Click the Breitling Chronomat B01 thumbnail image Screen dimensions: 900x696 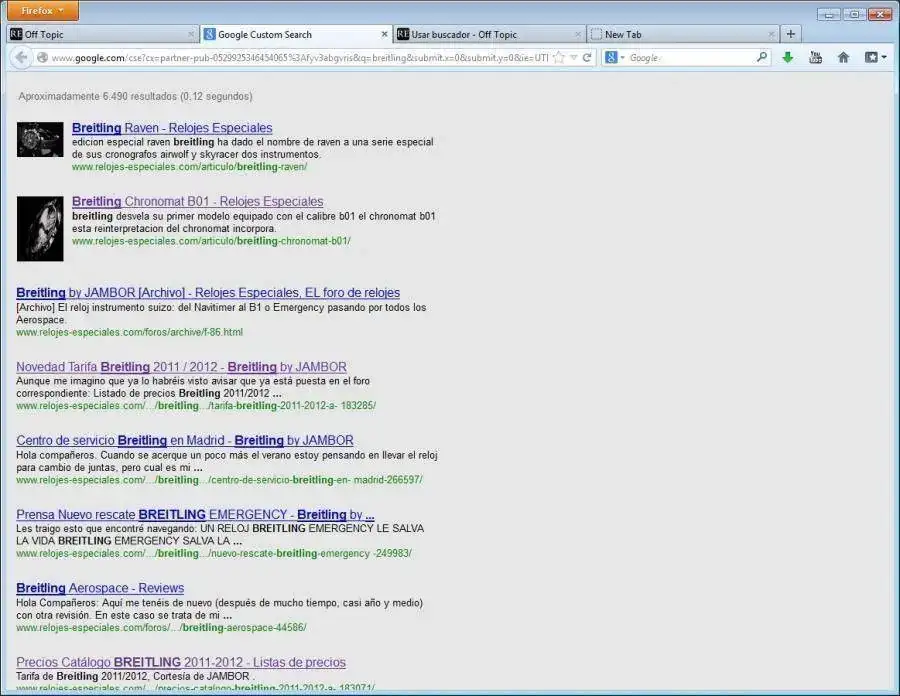pyautogui.click(x=40, y=228)
